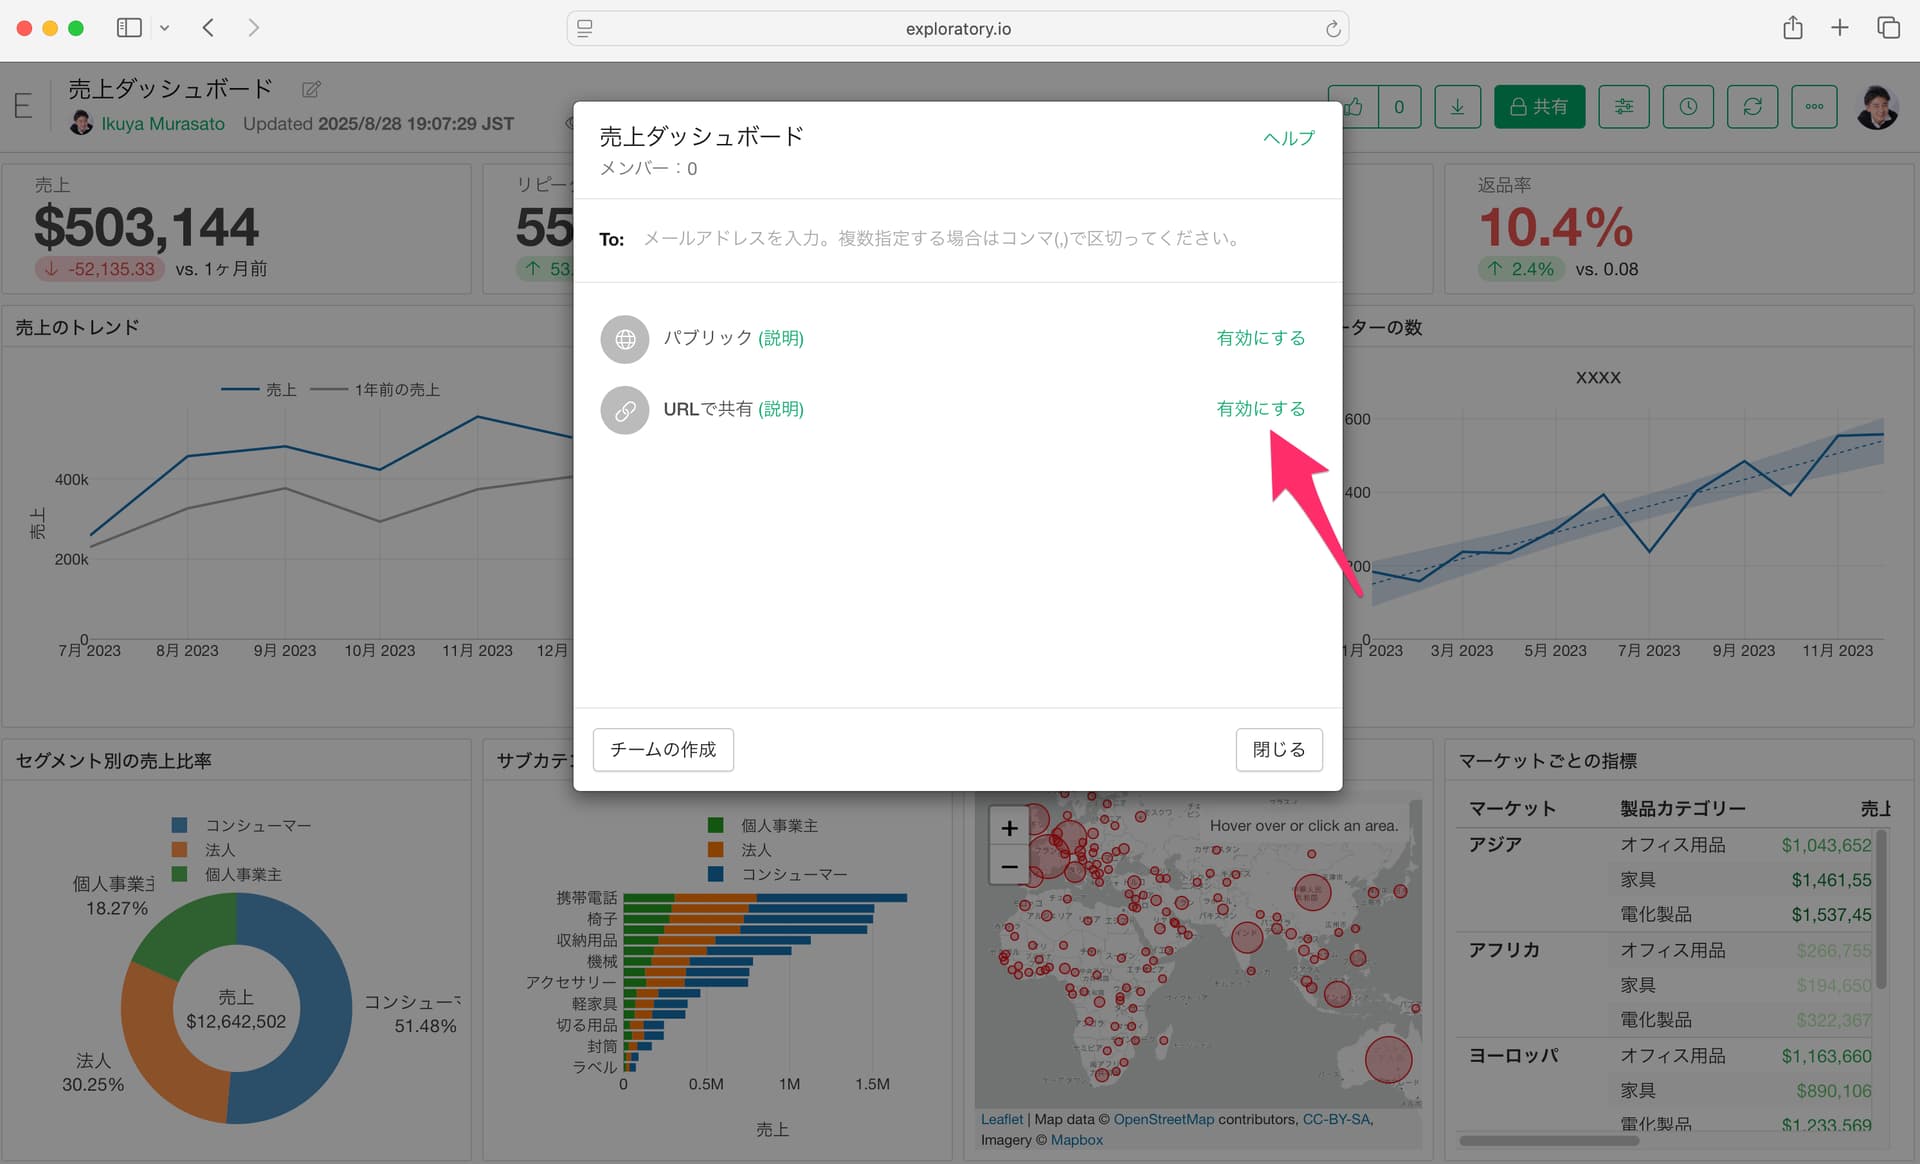
Task: Click the map zoom-out minus button
Action: (x=1009, y=866)
